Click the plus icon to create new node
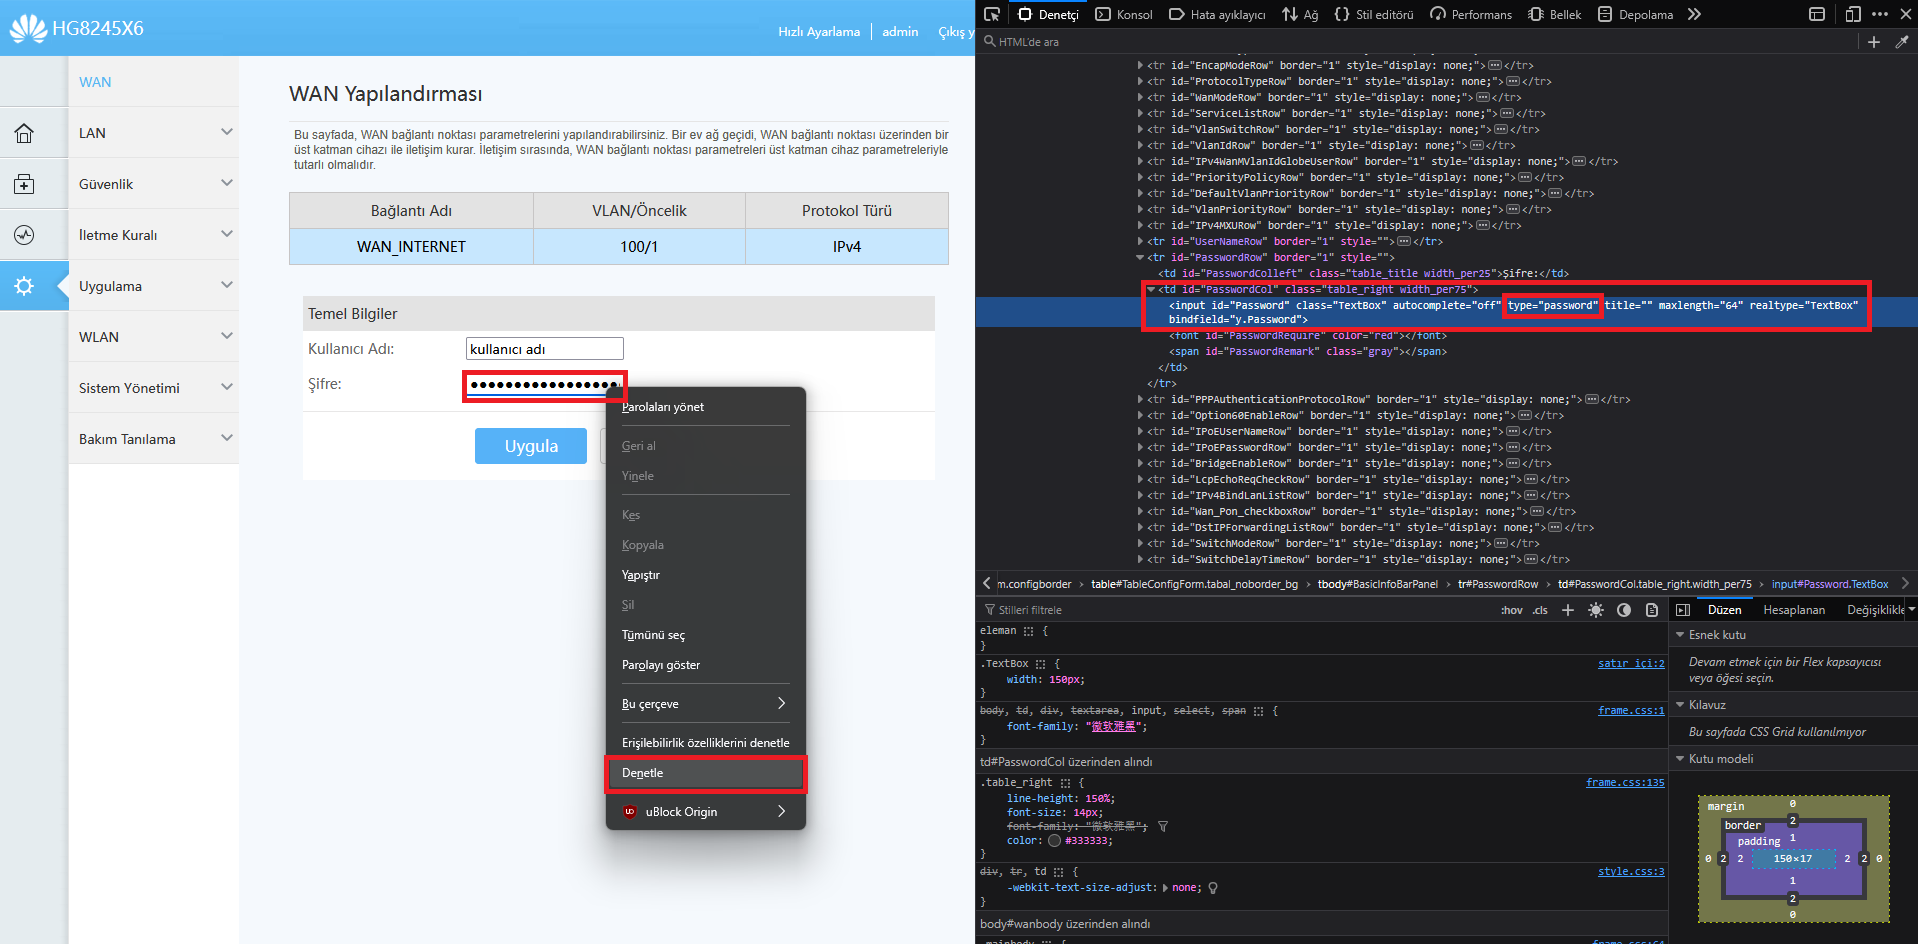The width and height of the screenshot is (1918, 944). point(1874,42)
